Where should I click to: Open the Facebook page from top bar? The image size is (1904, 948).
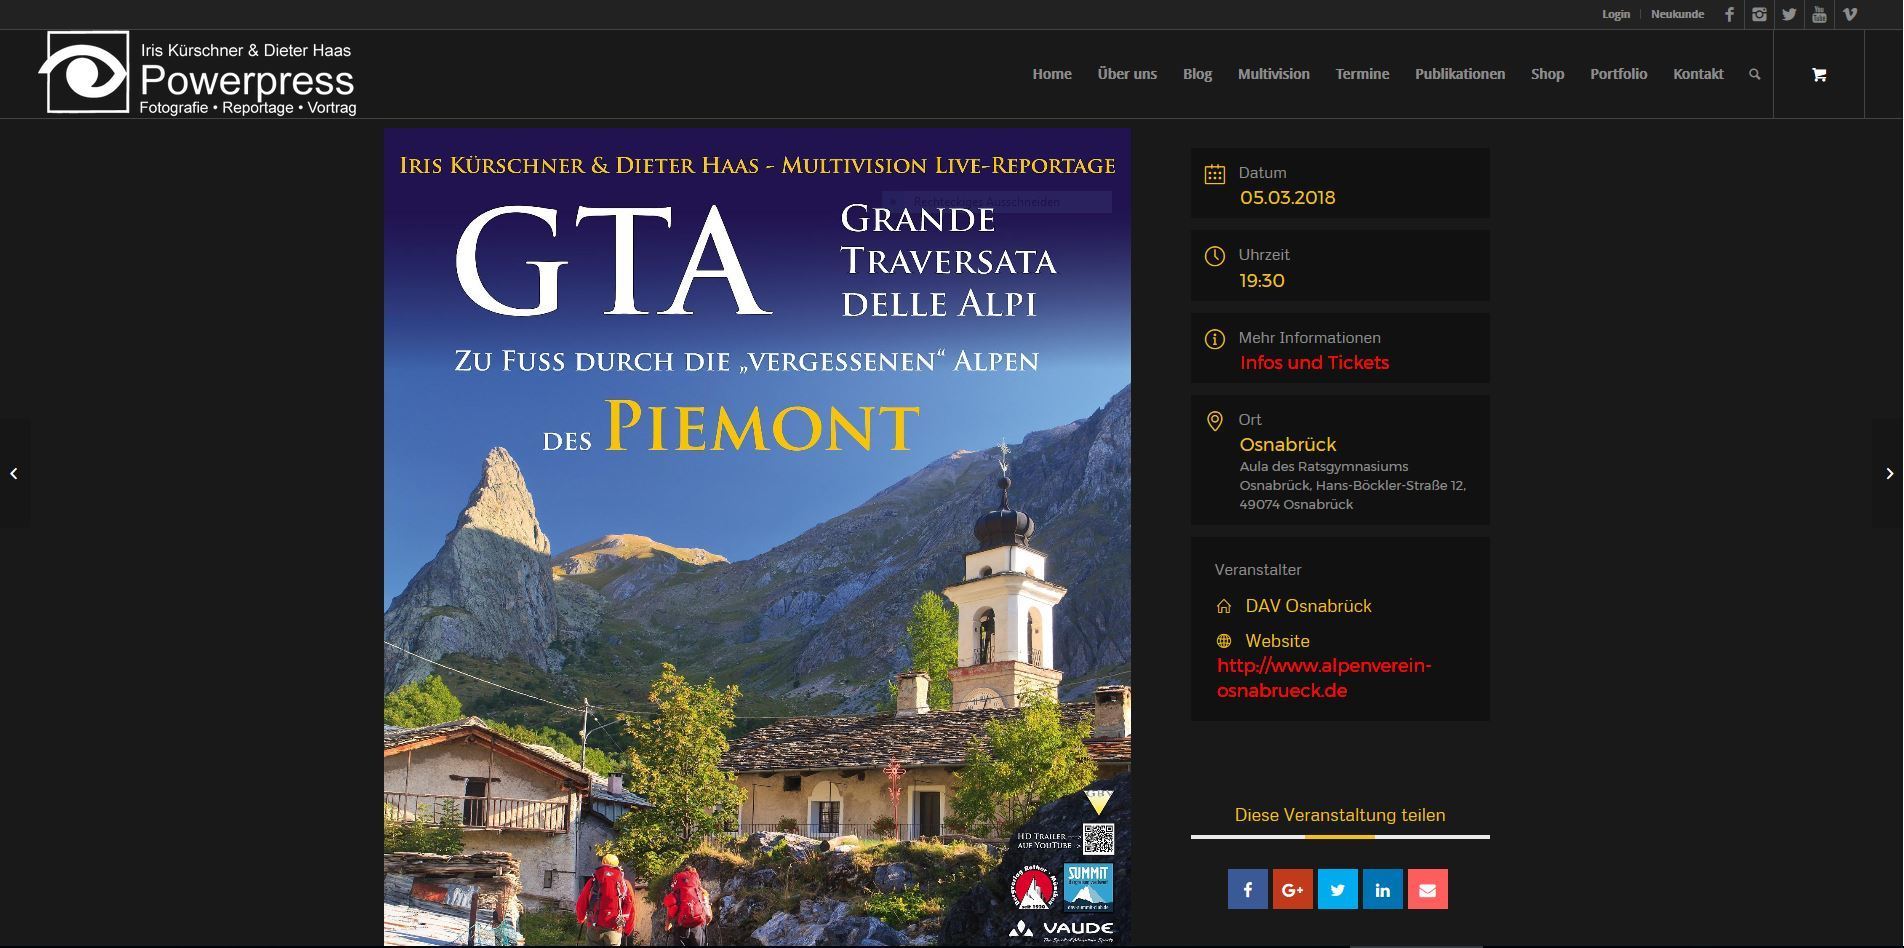[1729, 14]
